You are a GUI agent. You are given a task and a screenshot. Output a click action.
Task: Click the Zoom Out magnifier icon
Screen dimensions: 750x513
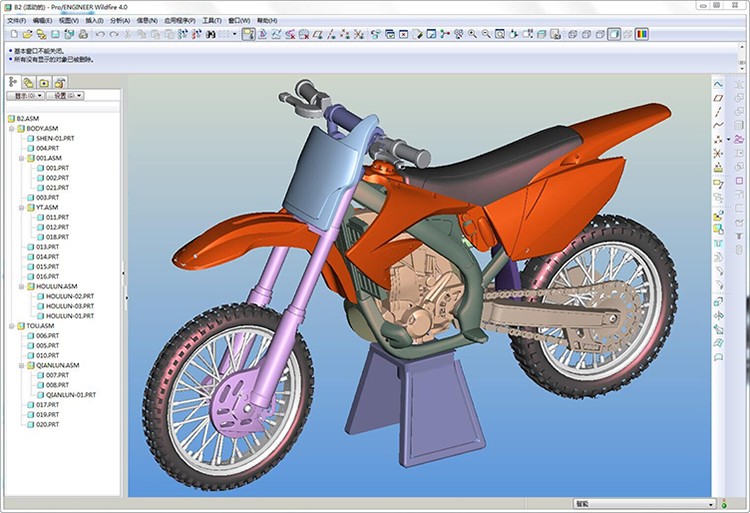(486, 34)
